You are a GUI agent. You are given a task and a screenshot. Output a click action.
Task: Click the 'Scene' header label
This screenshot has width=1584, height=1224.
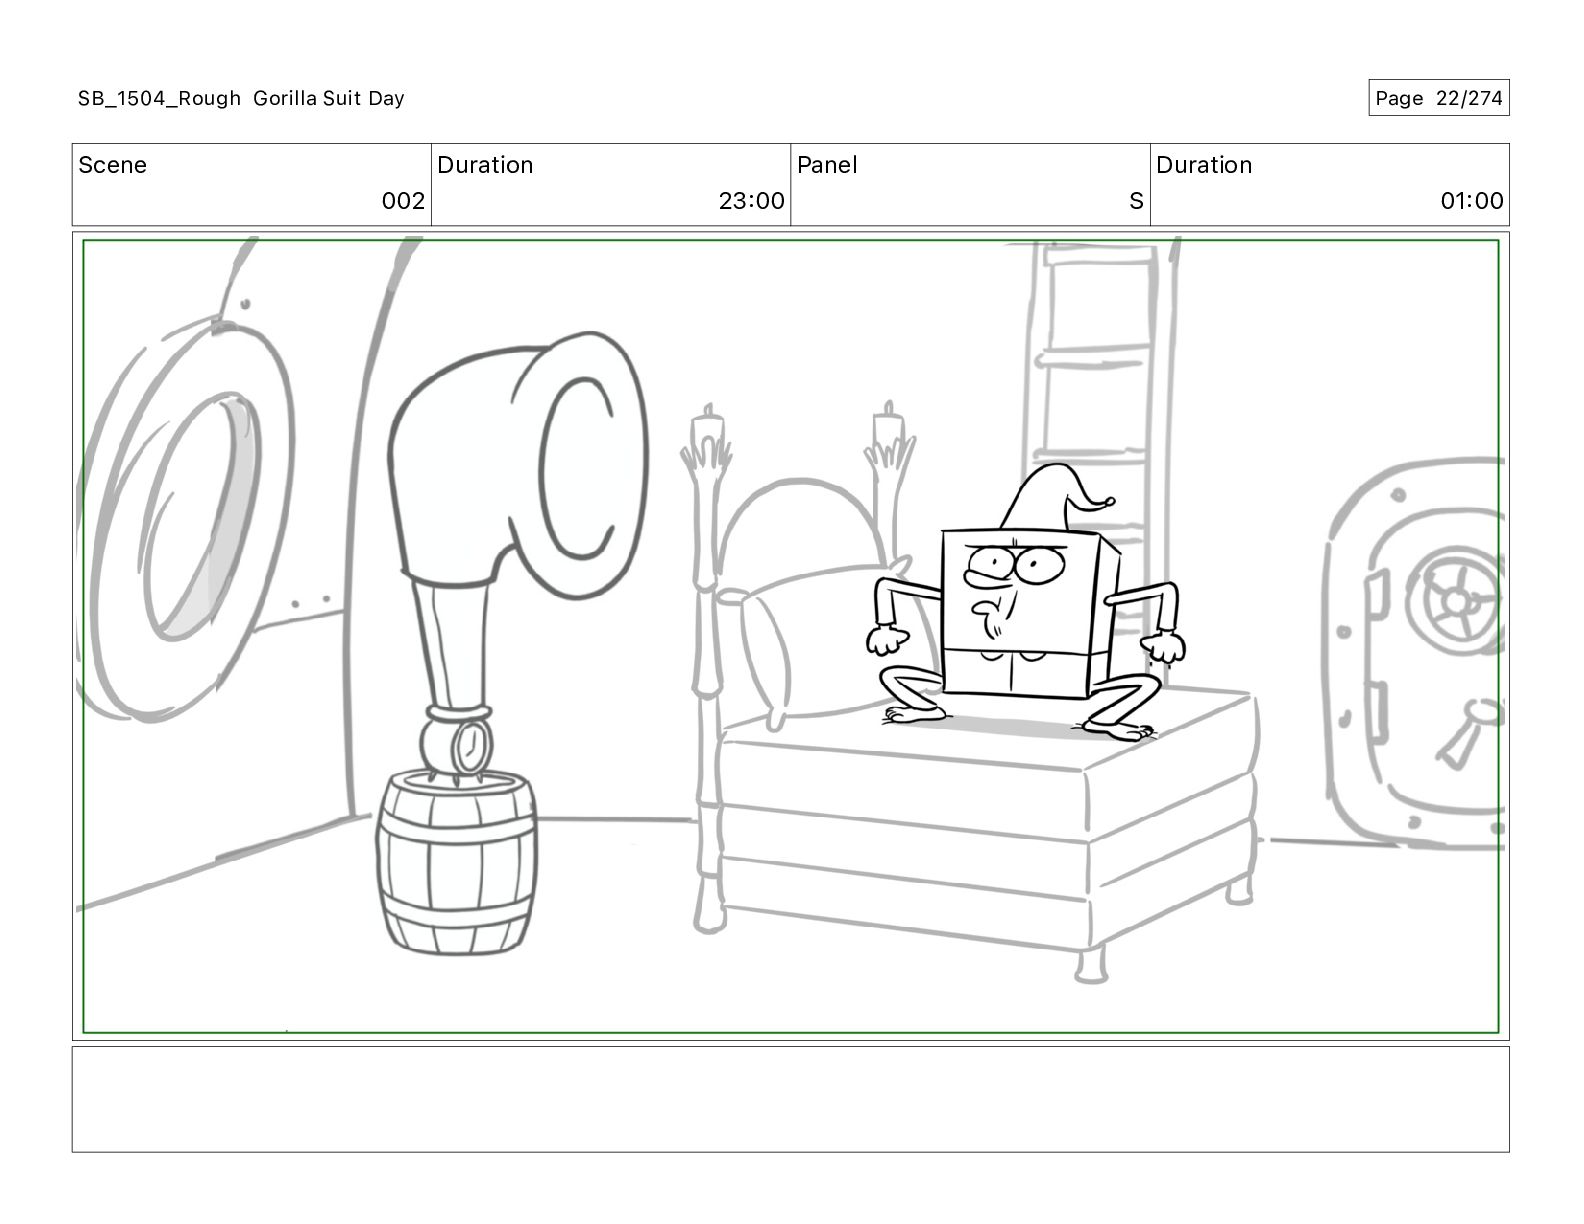pos(112,165)
